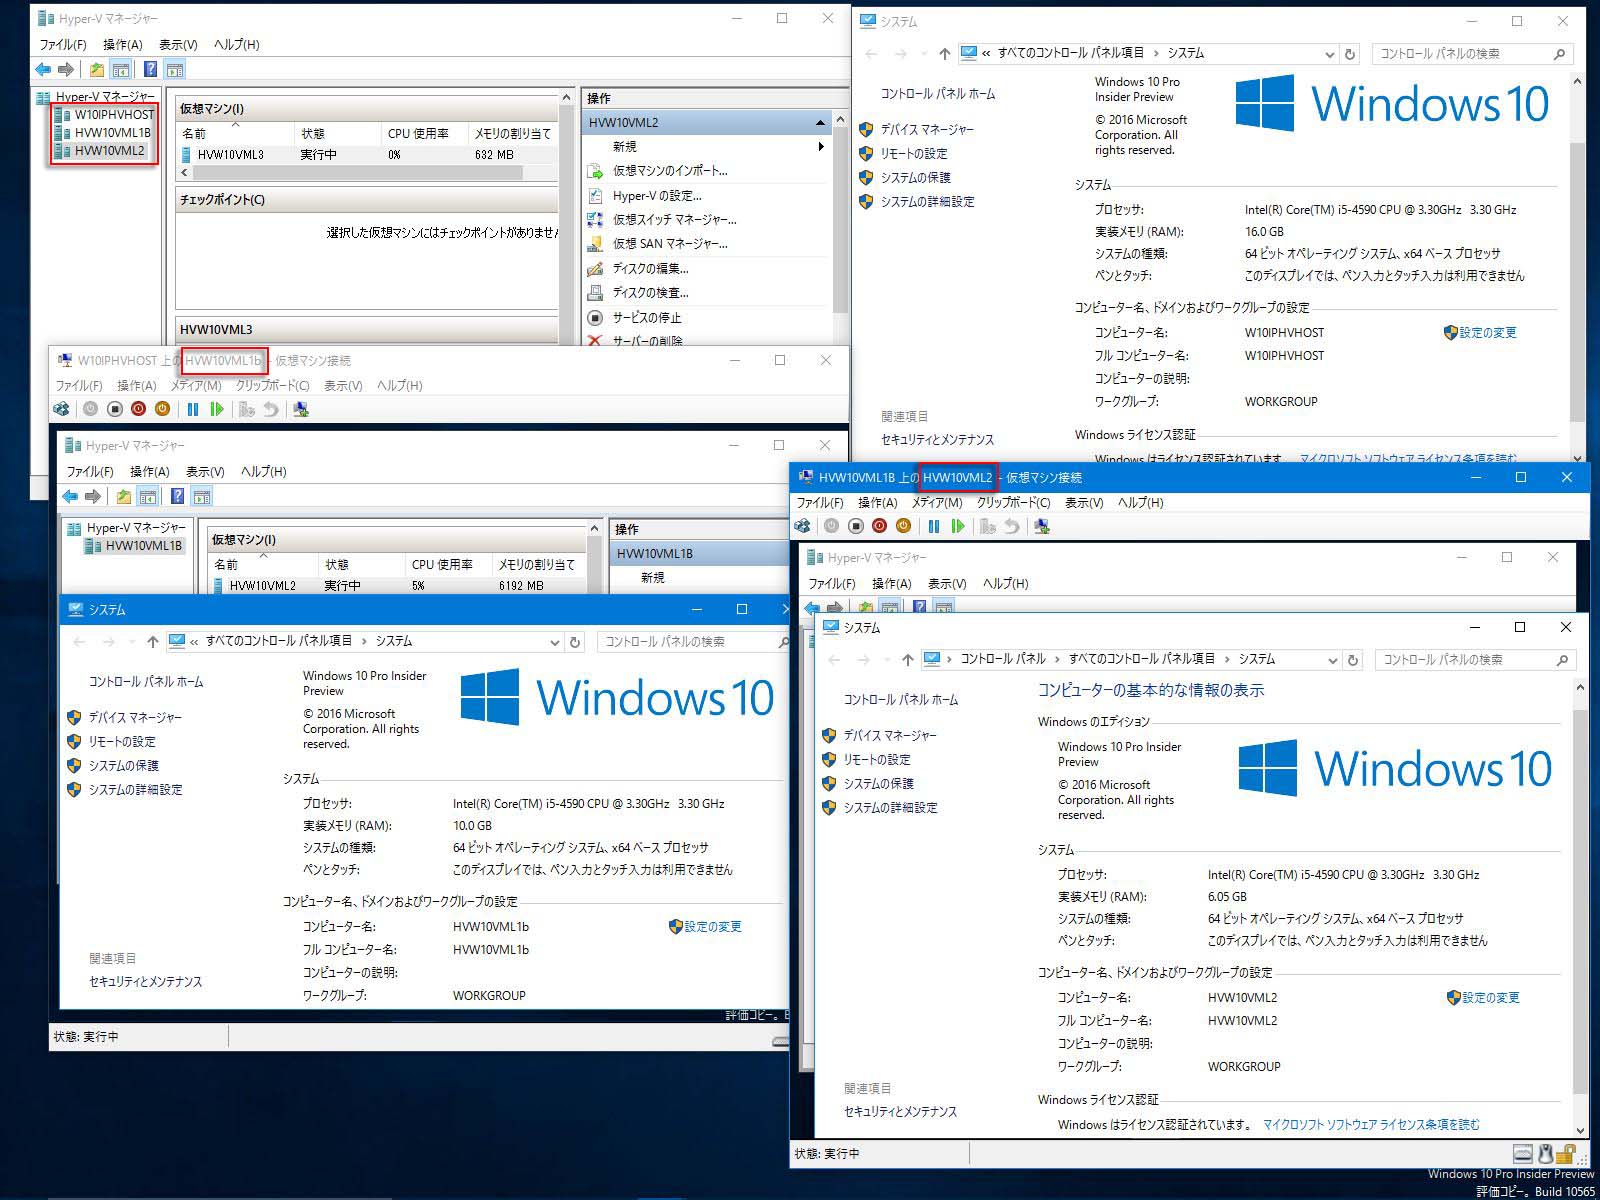Click Help icon in HVW10VML1B Hyper-V Manager toolbar
Screen dimensions: 1600x1200
point(177,496)
